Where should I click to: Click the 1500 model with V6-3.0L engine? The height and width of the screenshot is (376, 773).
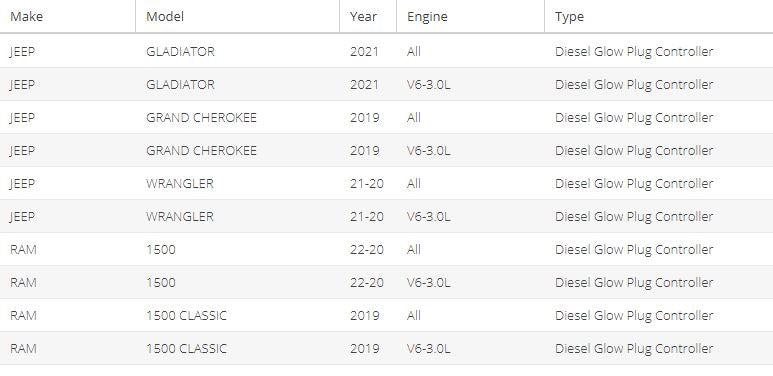coord(161,282)
